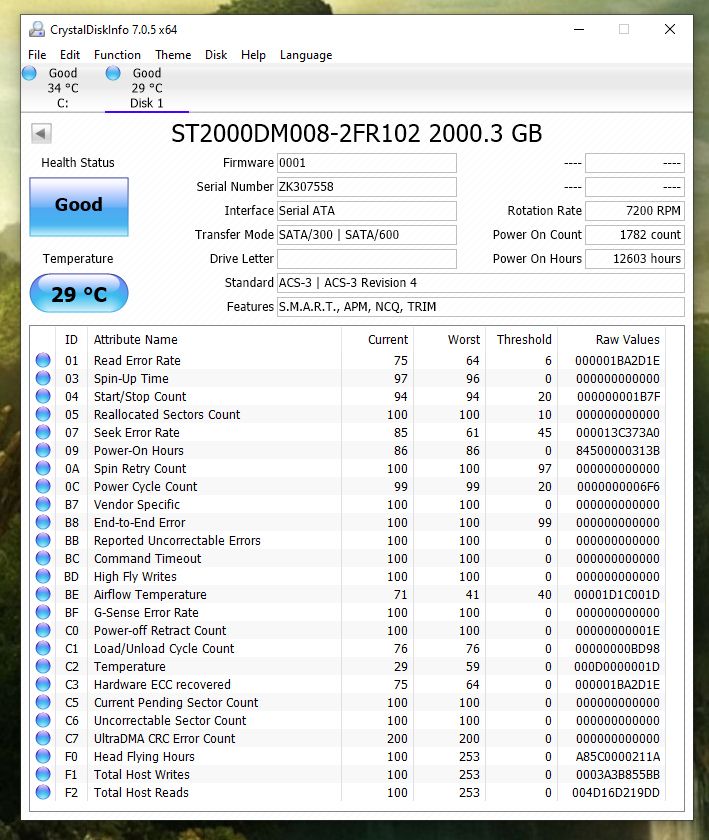Click the Threshold column header
Viewport: 709px width, 840px height.
click(524, 340)
